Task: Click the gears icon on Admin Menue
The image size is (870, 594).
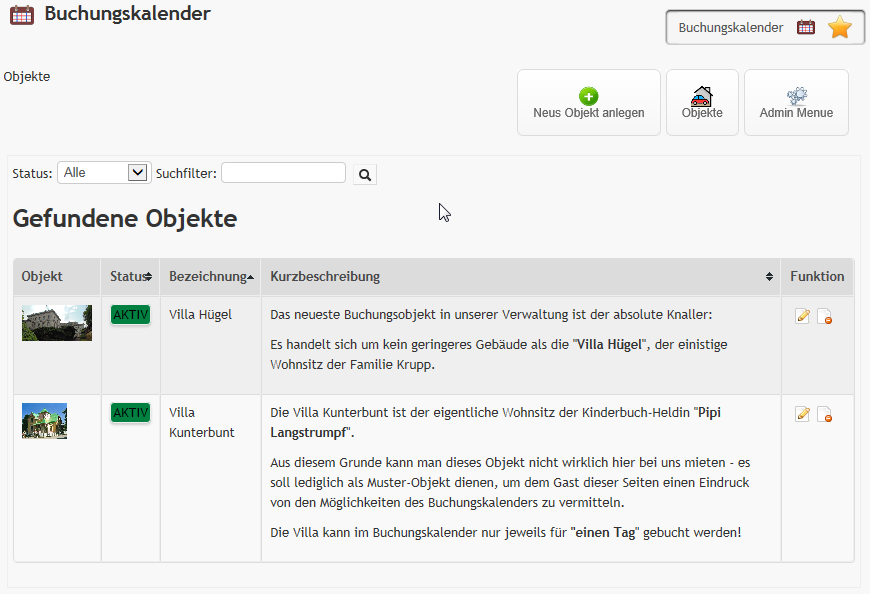Action: coord(796,94)
